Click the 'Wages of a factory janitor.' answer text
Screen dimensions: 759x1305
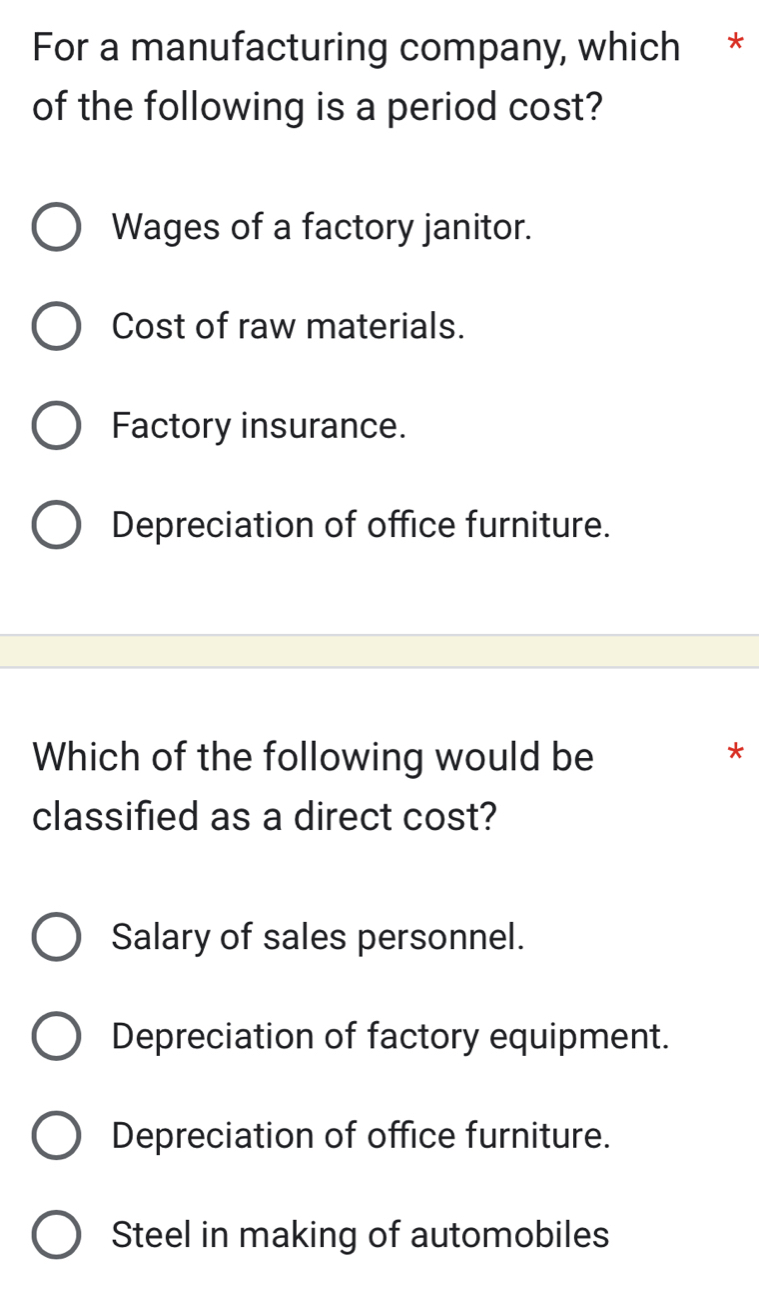click(x=322, y=227)
